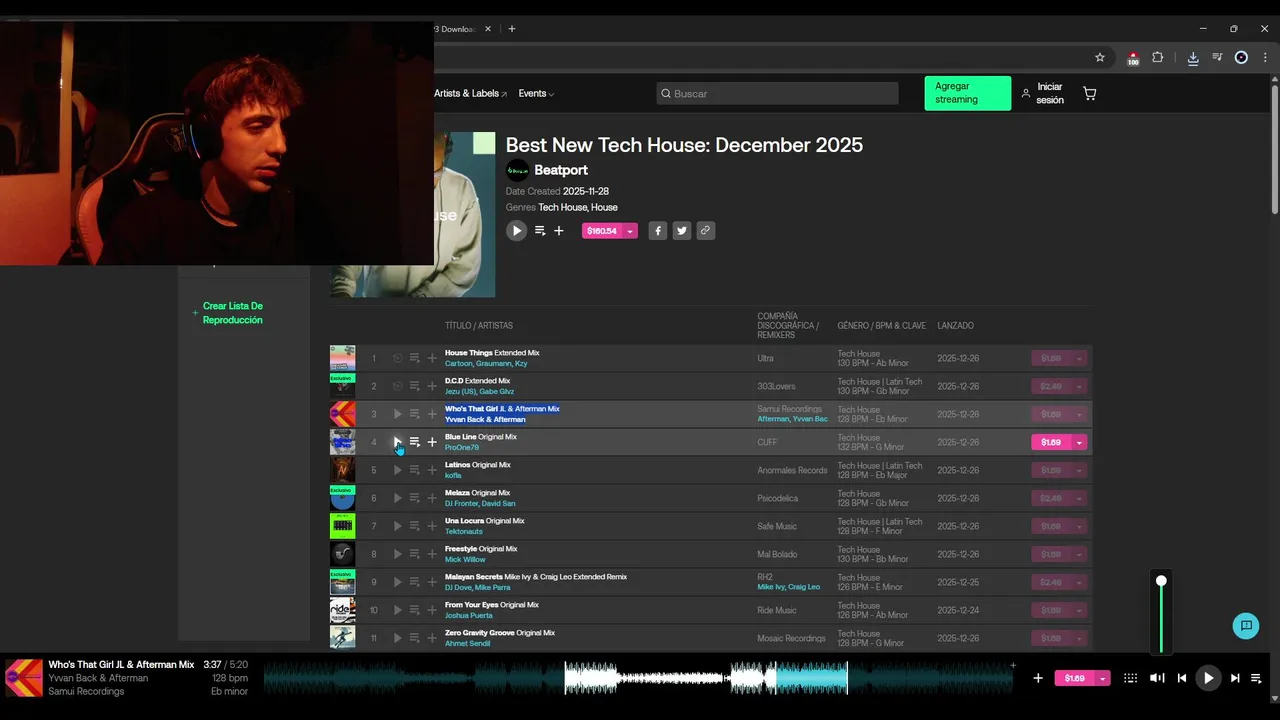Screen dimensions: 1280x720
Task: Buy Blue Line for $1.69
Action: (1051, 442)
